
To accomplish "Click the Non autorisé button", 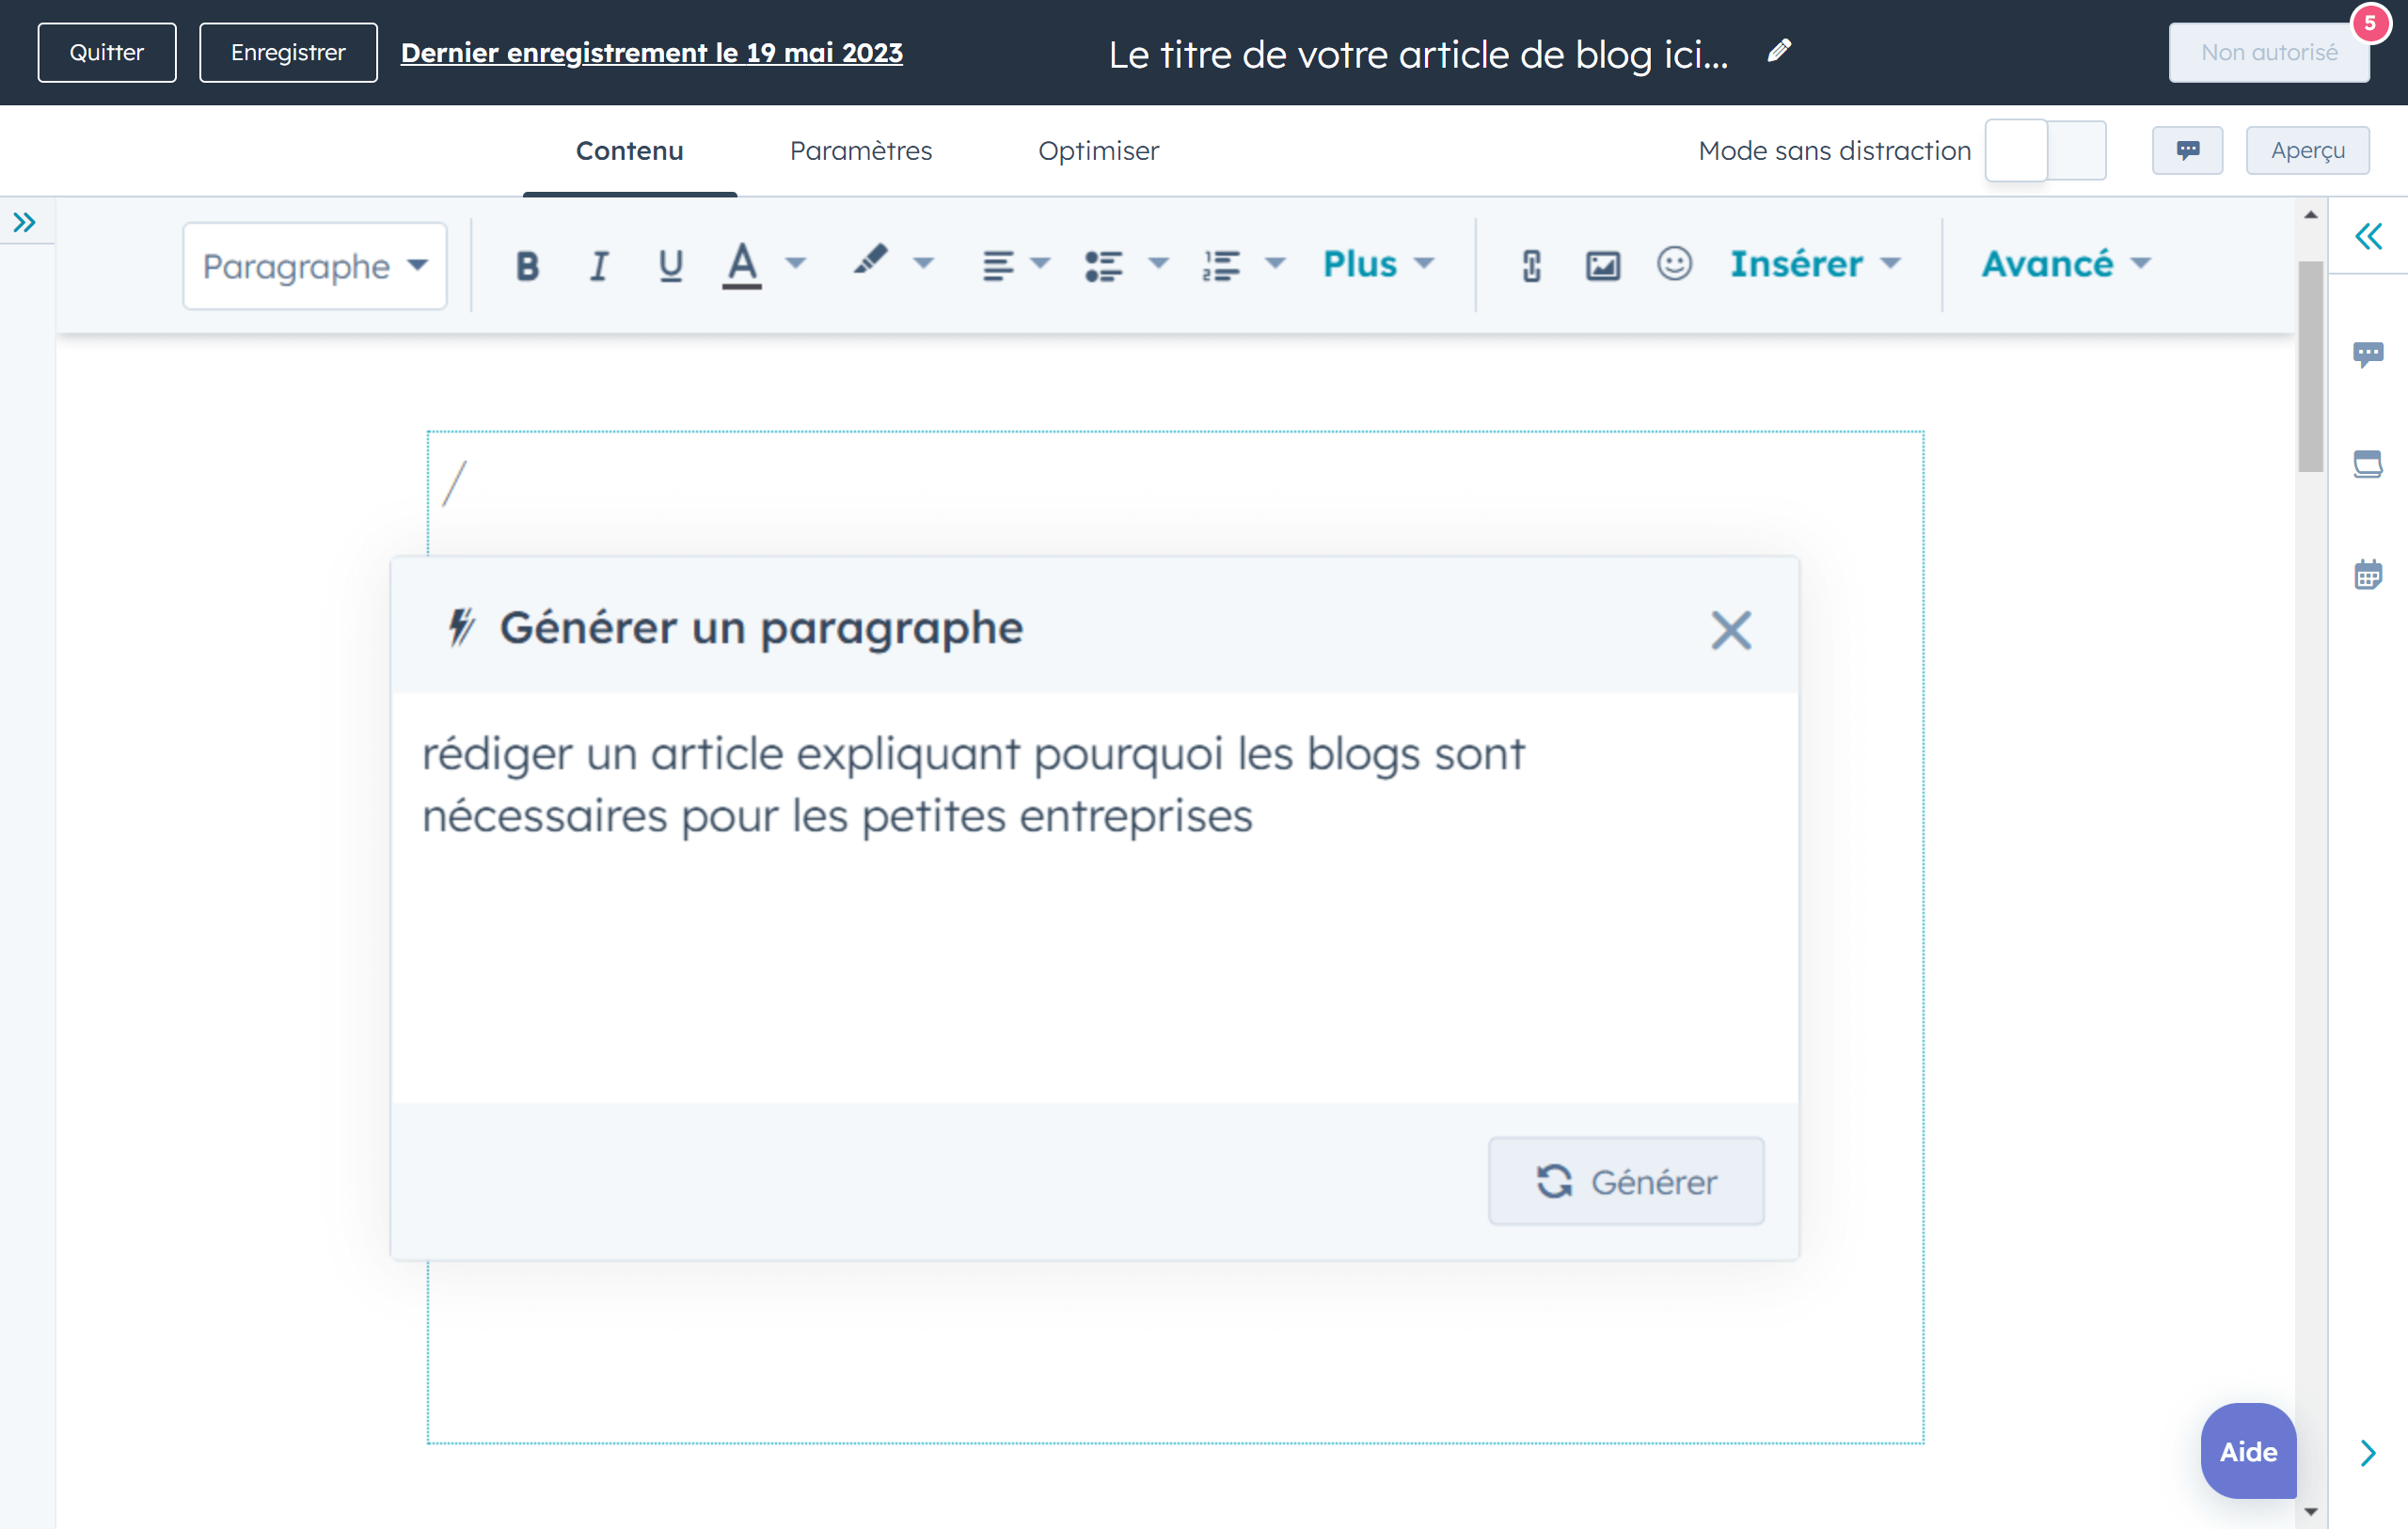I will (2269, 52).
